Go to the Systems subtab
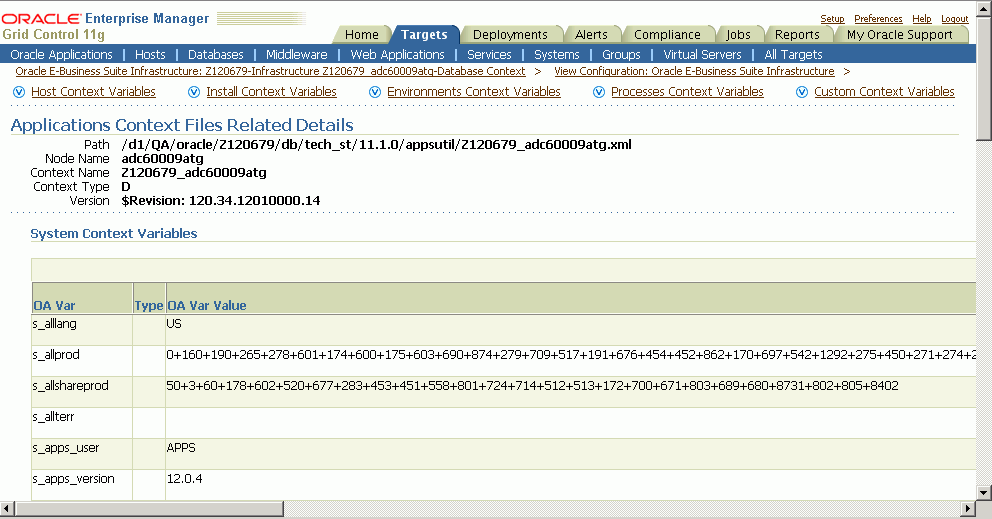The height and width of the screenshot is (519, 992). (x=557, y=54)
